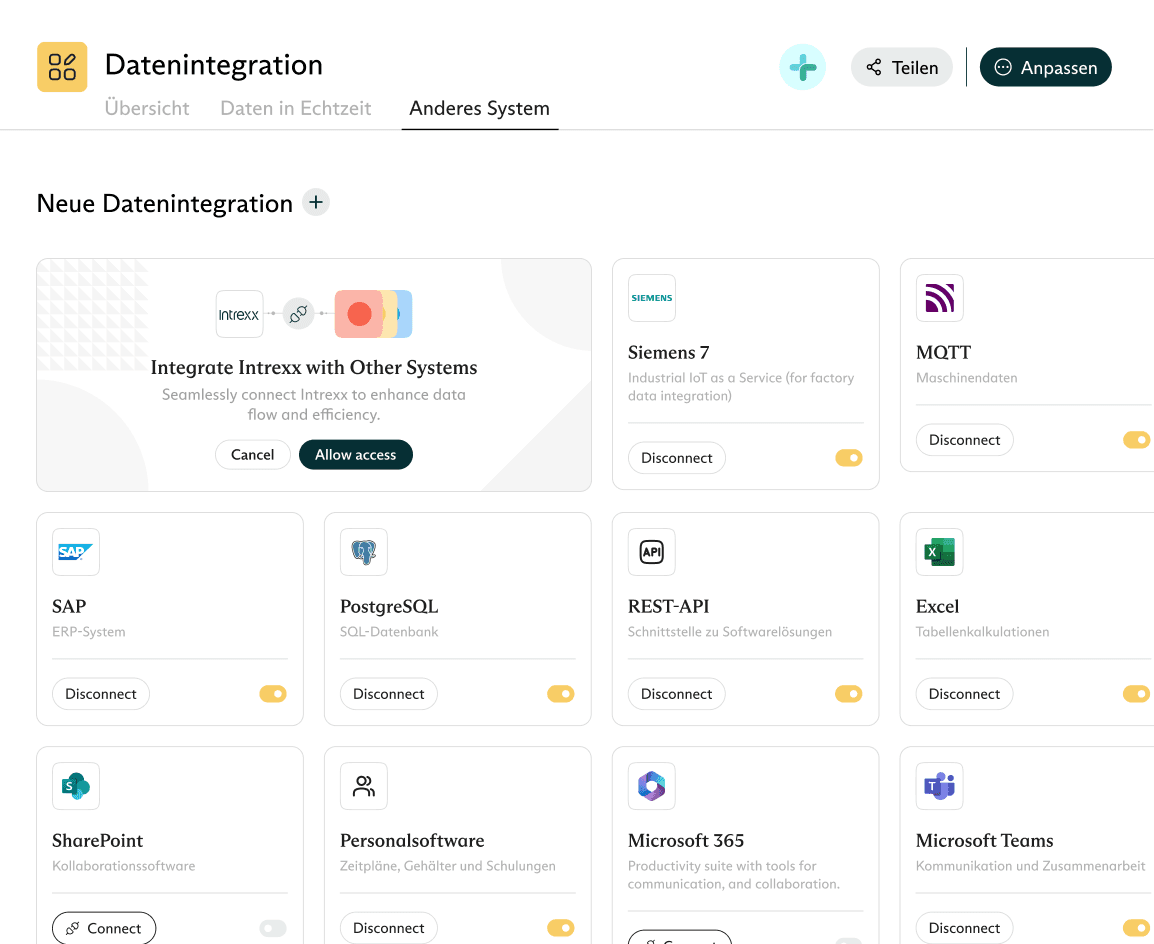1154x944 pixels.
Task: Click the teal plus icon in header
Action: pyautogui.click(x=802, y=68)
